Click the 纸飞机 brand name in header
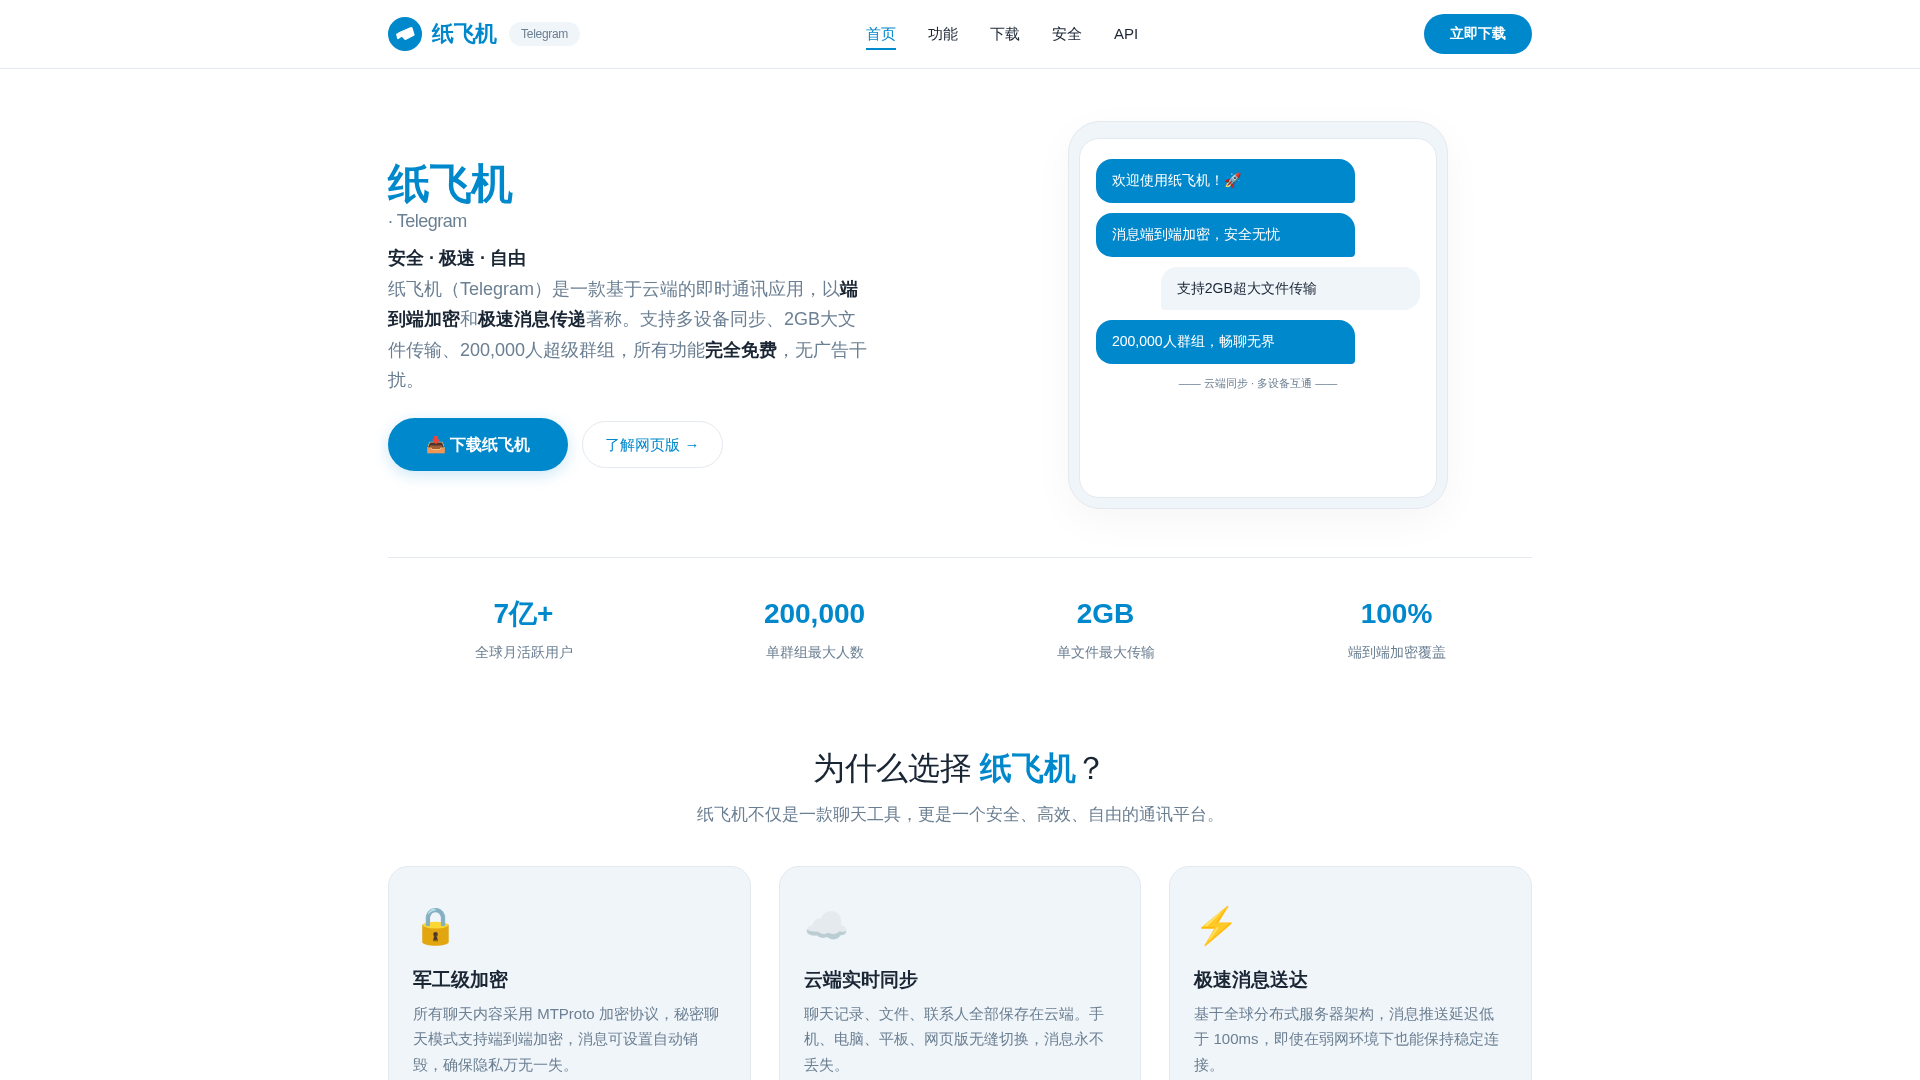1920x1080 pixels. 464,34
